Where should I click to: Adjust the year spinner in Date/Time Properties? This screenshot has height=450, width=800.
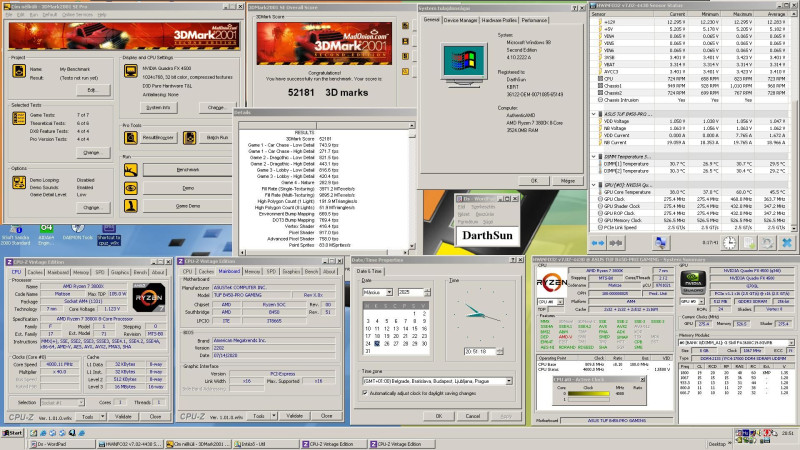427,292
